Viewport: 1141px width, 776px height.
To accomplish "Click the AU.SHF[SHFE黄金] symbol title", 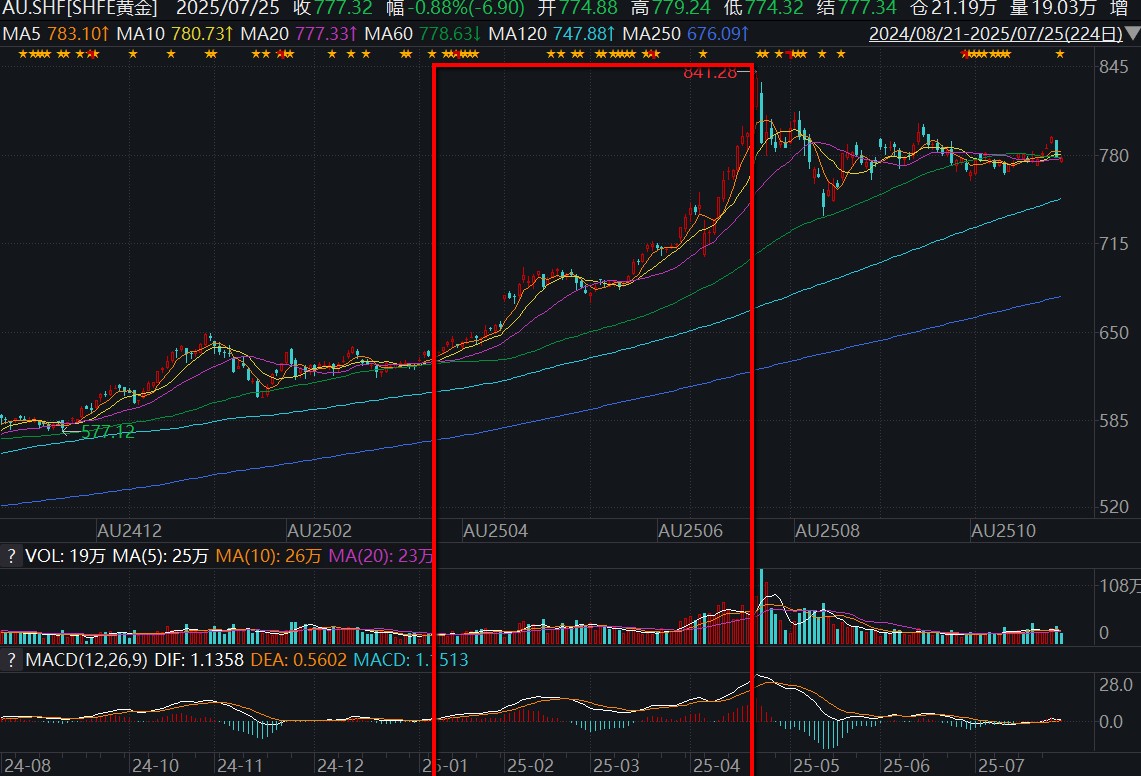I will (79, 9).
